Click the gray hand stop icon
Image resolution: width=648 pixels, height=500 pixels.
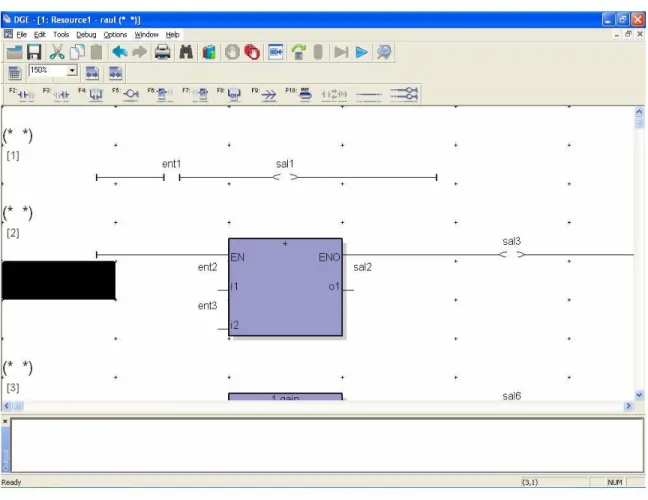232,52
